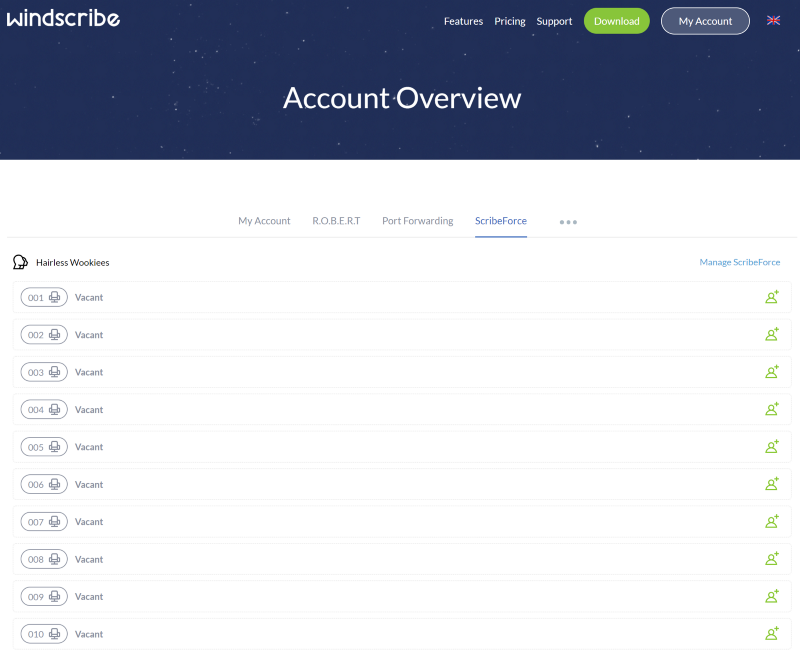The image size is (800, 659).
Task: Click Vacant text in seat 001 row
Action: coord(89,297)
